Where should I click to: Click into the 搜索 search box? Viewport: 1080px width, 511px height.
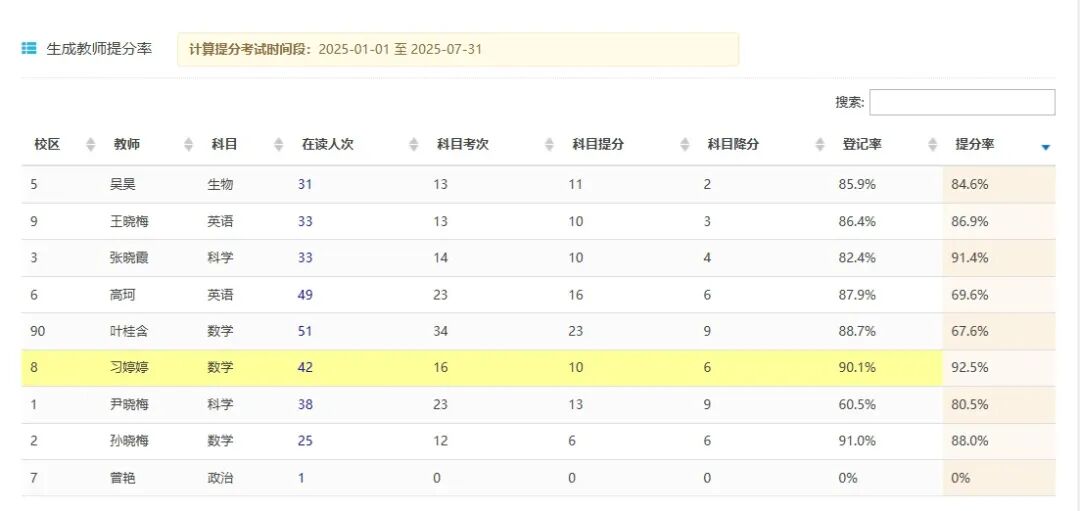click(x=961, y=102)
